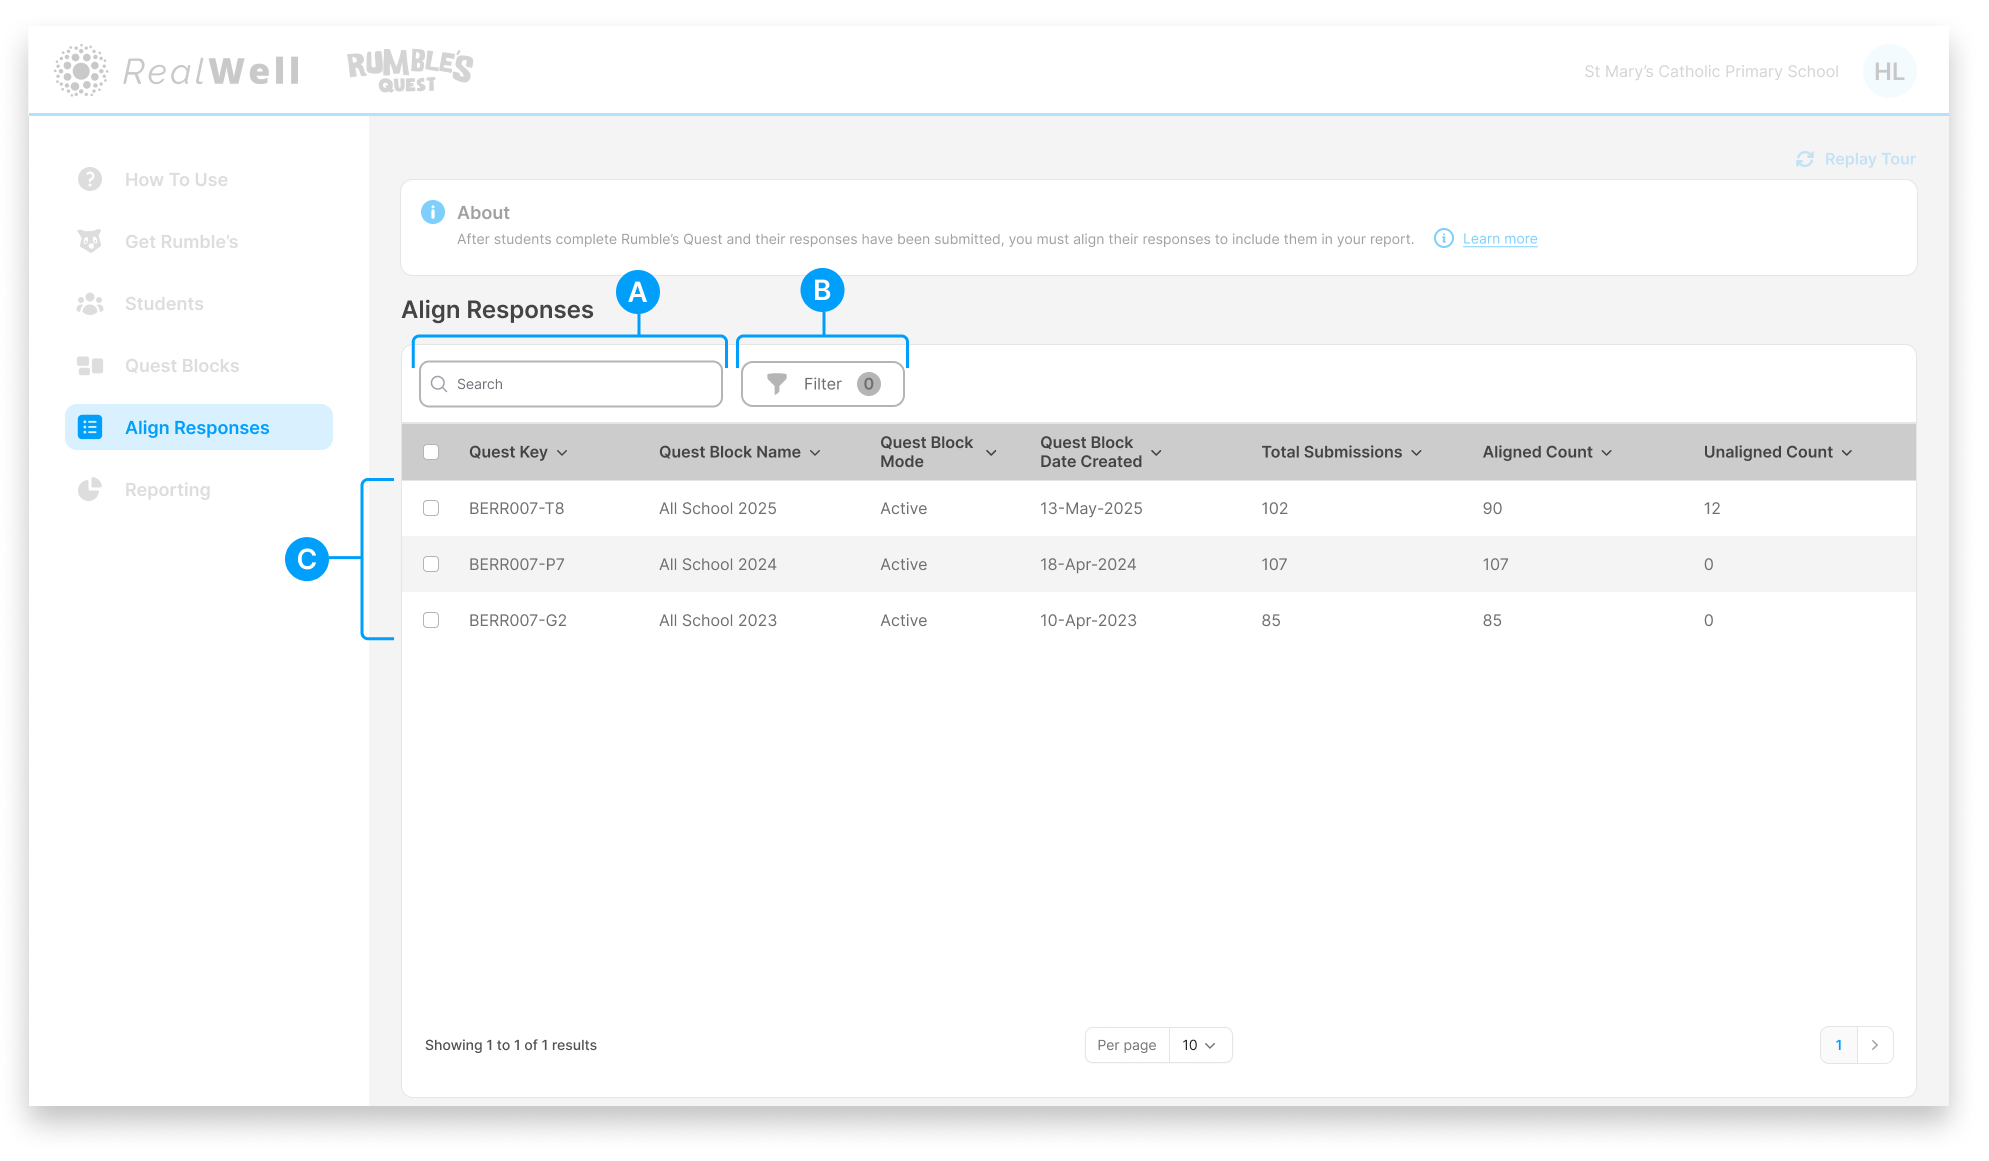Click the Replay Tour refresh icon
Viewport: 1989px width, 1161px height.
pos(1804,159)
